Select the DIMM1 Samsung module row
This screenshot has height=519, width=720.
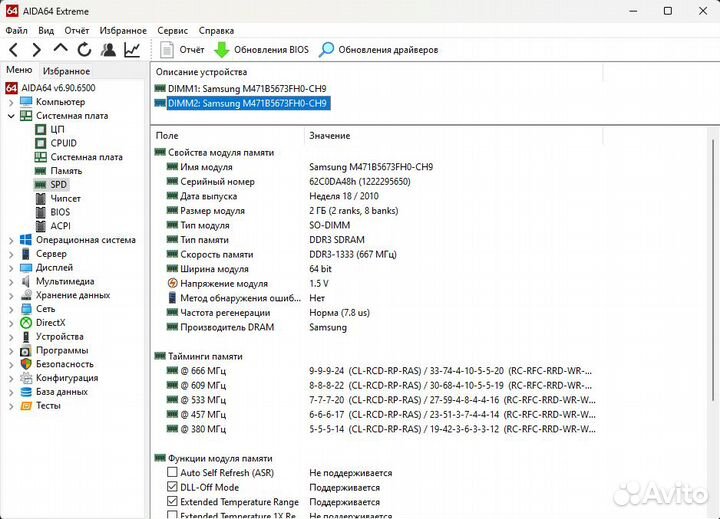241,89
